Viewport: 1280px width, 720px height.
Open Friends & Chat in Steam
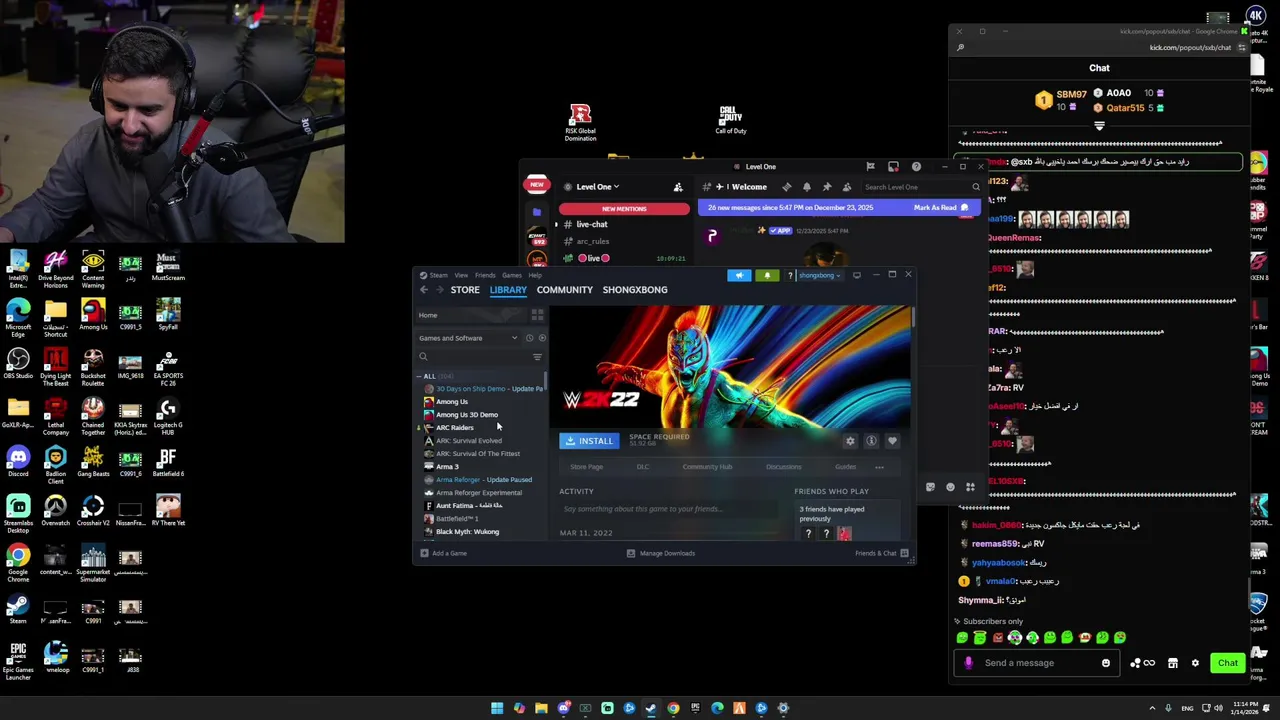[881, 553]
